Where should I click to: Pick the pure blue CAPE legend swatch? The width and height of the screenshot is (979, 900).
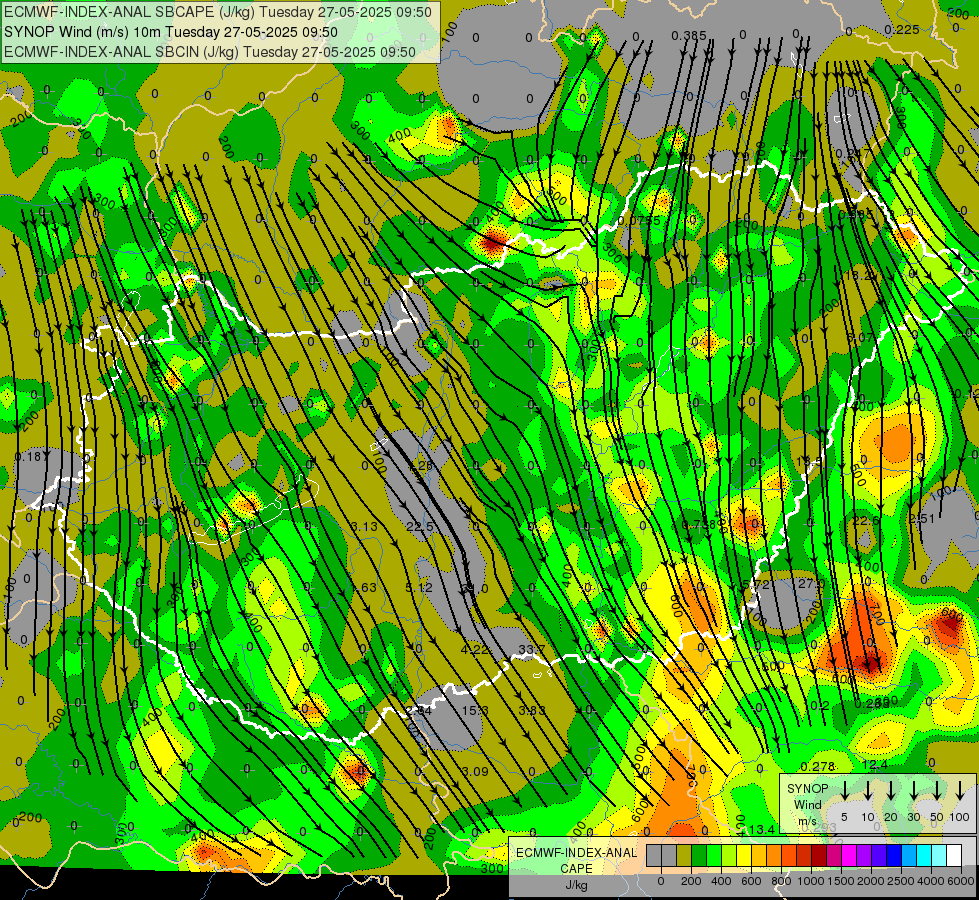[893, 855]
